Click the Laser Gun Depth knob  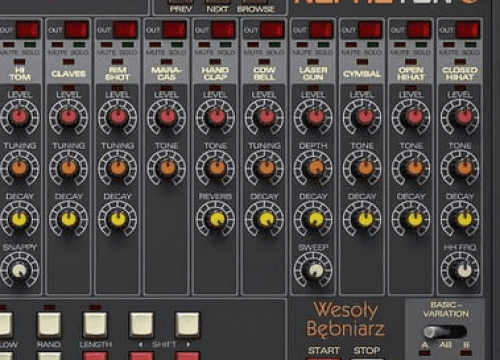click(x=313, y=168)
